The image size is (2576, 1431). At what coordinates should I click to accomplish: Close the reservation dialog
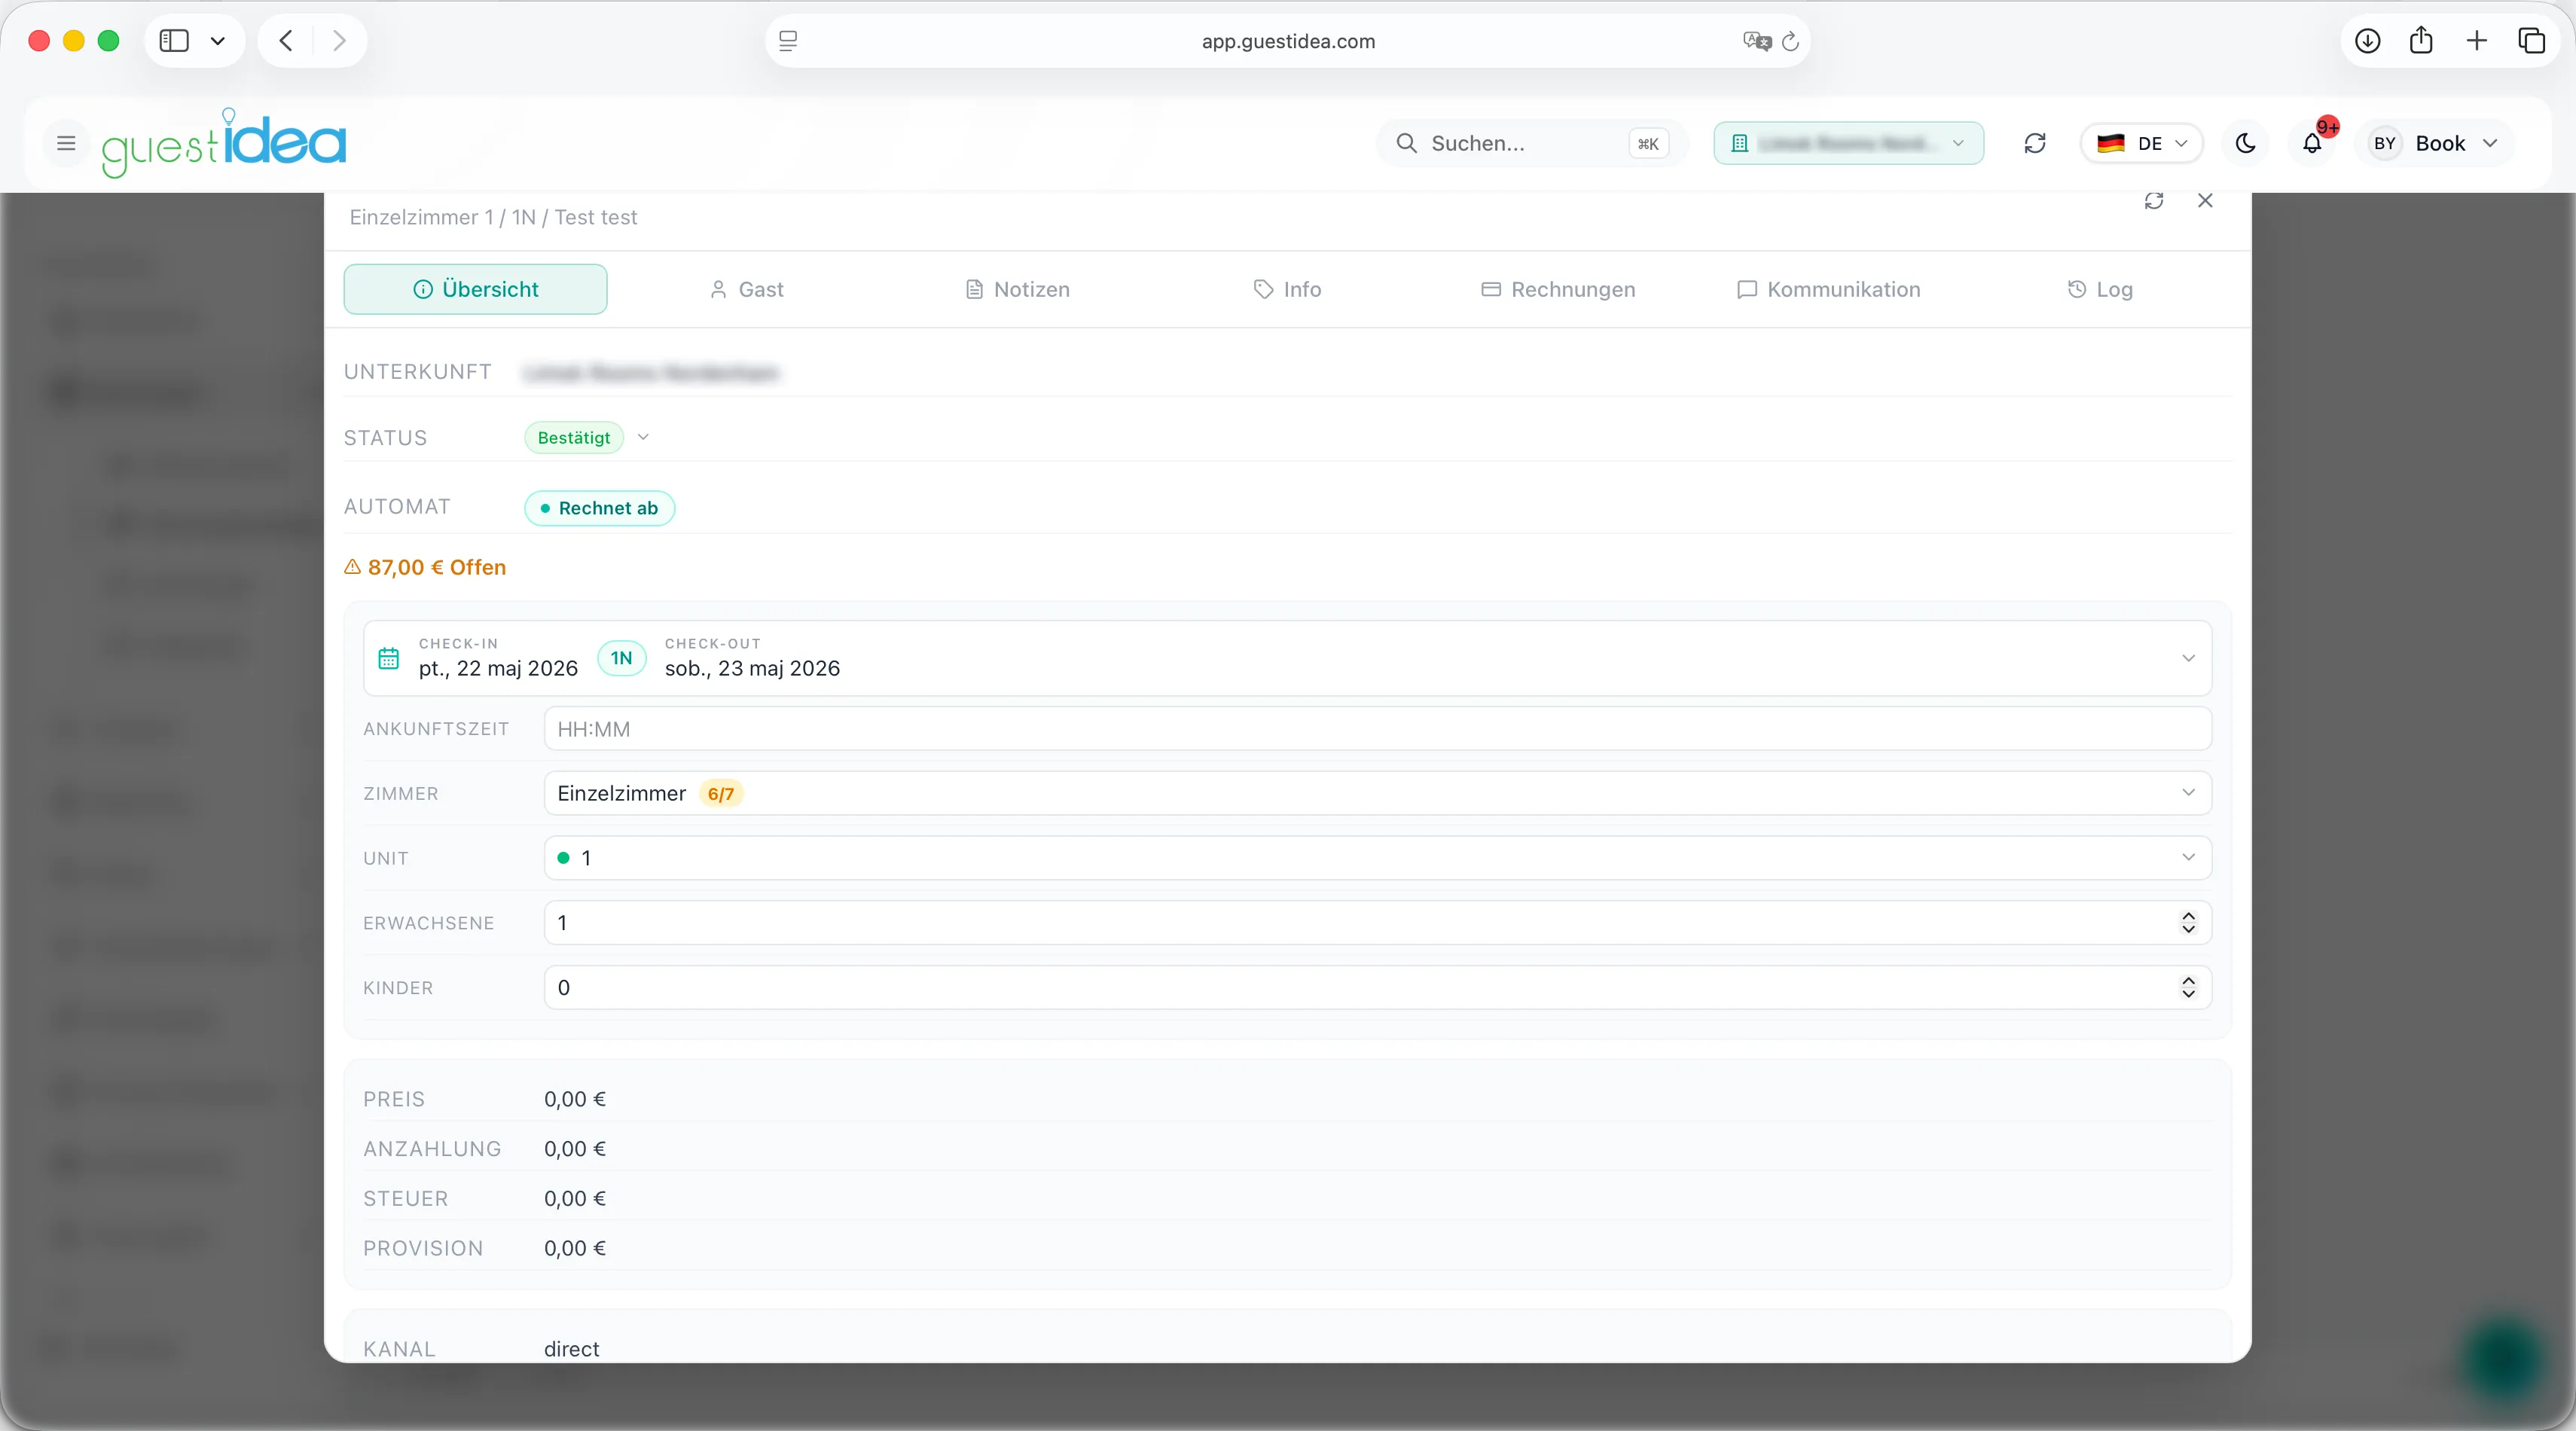click(x=2205, y=201)
